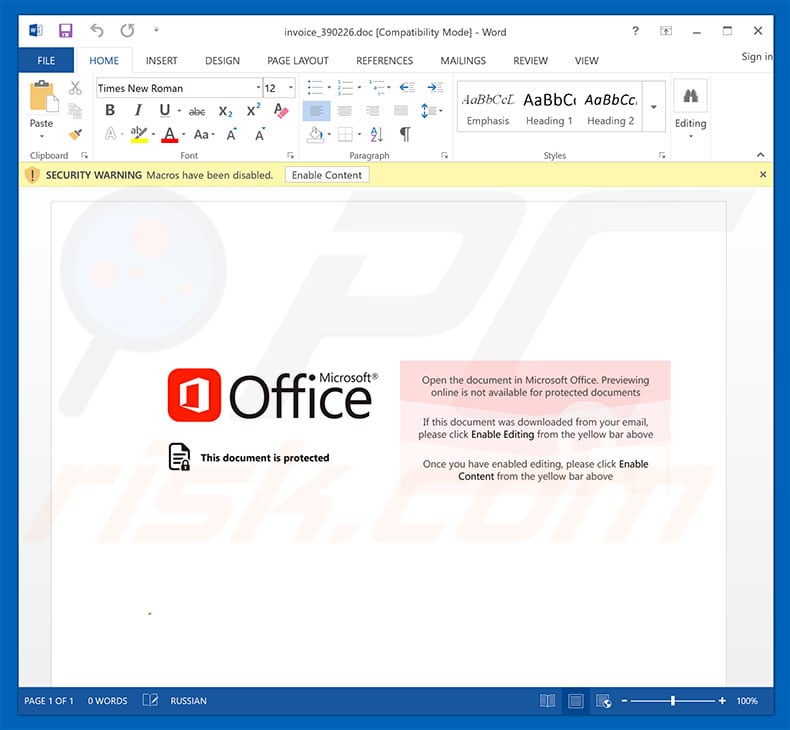Click the Paste clipboard icon
Image resolution: width=790 pixels, height=730 pixels.
(43, 97)
